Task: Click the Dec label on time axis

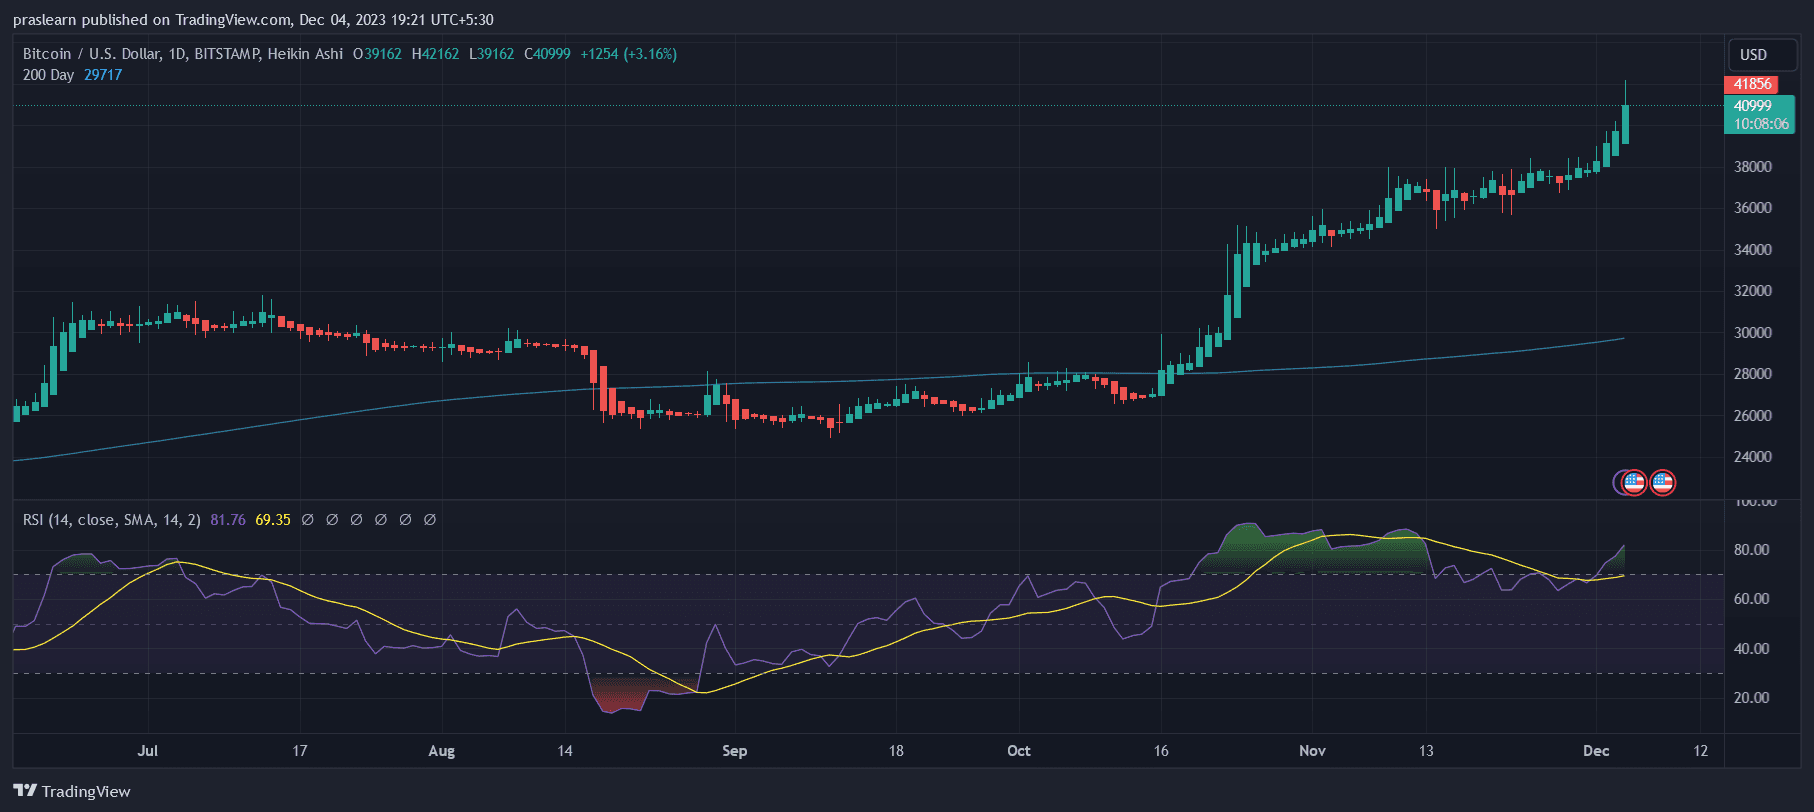Action: pos(1596,751)
